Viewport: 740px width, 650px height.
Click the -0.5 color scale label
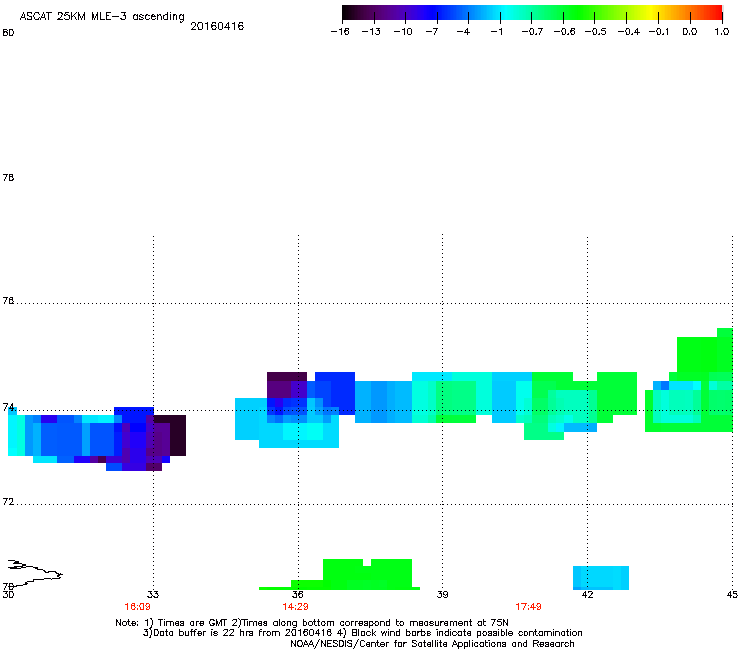(596, 32)
